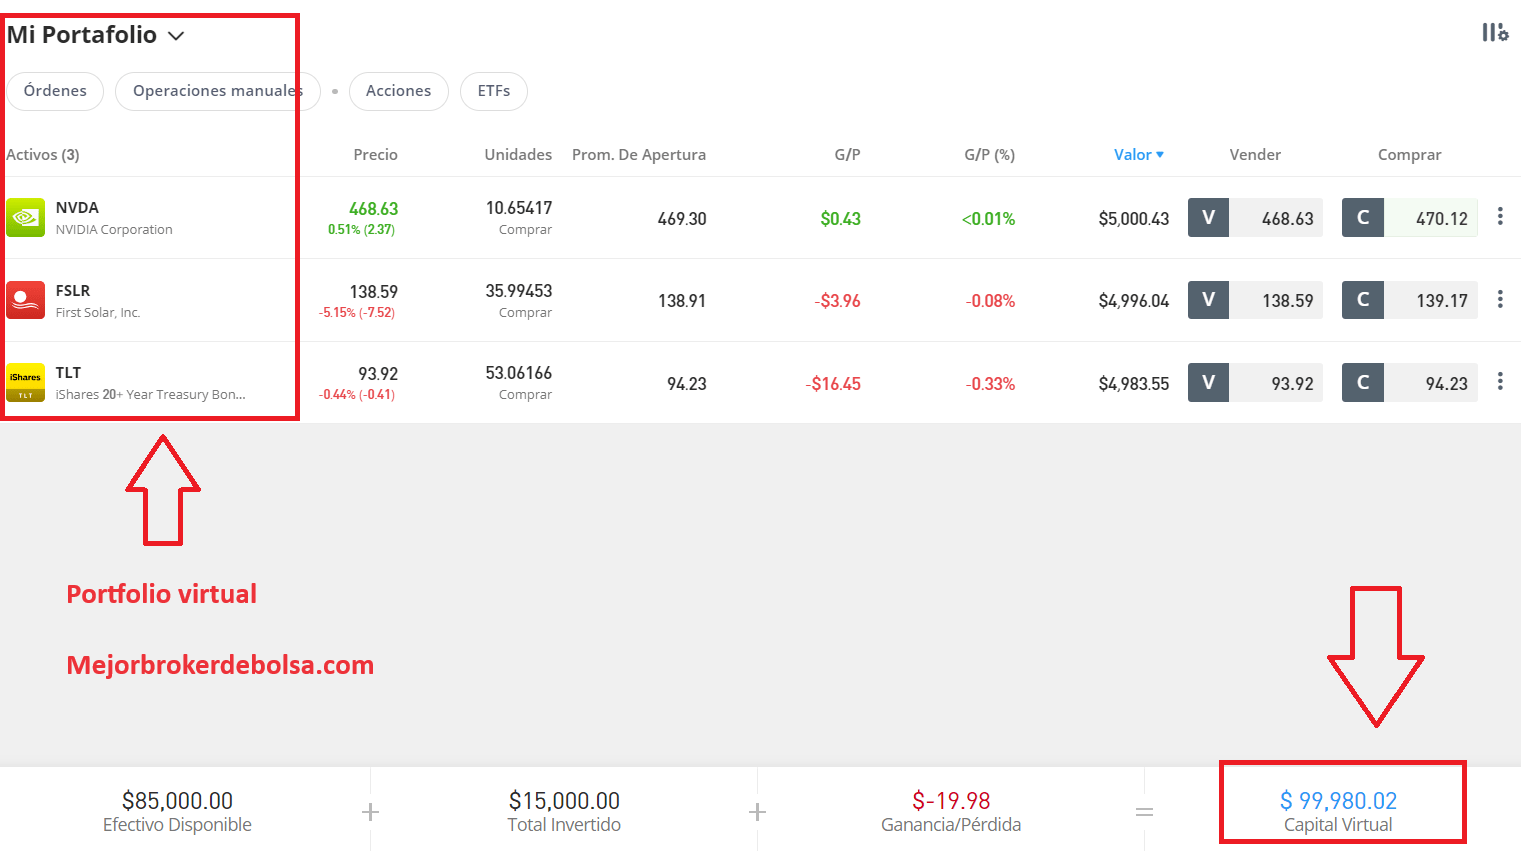Click the V sell icon for FSLR
This screenshot has width=1521, height=851.
pos(1208,300)
